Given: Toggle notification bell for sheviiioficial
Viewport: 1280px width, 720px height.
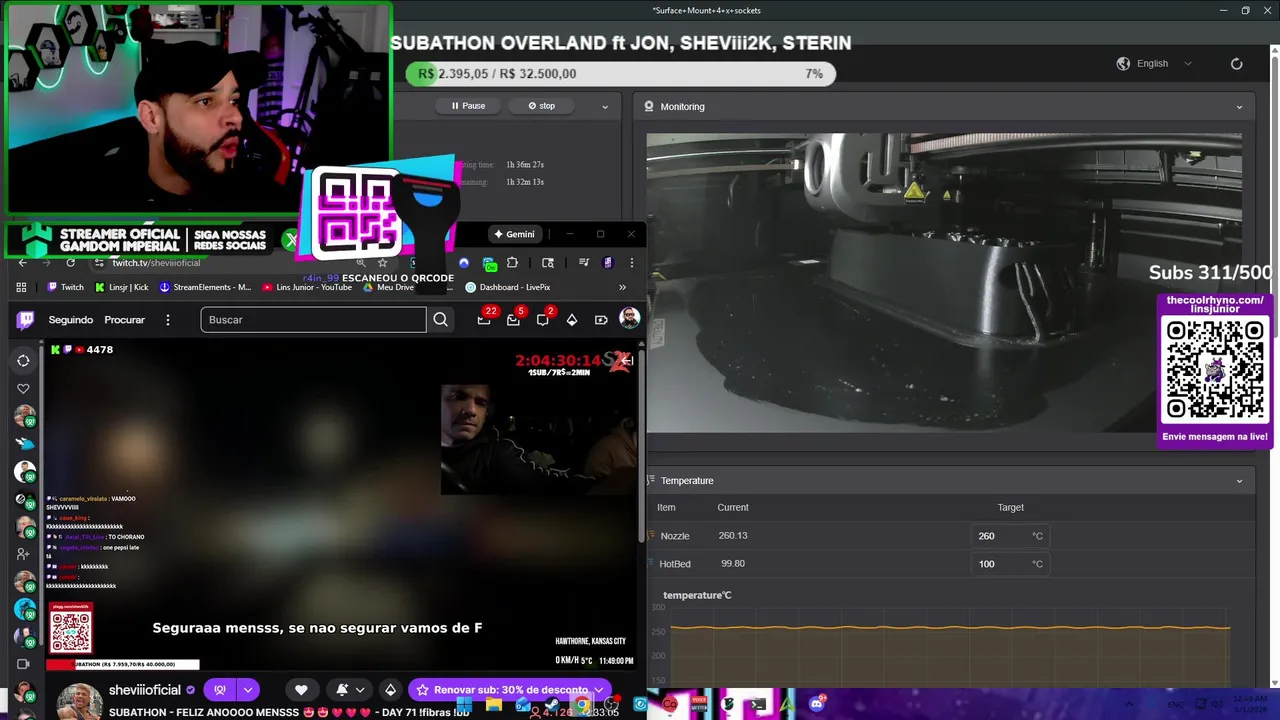Looking at the screenshot, I should tap(342, 690).
